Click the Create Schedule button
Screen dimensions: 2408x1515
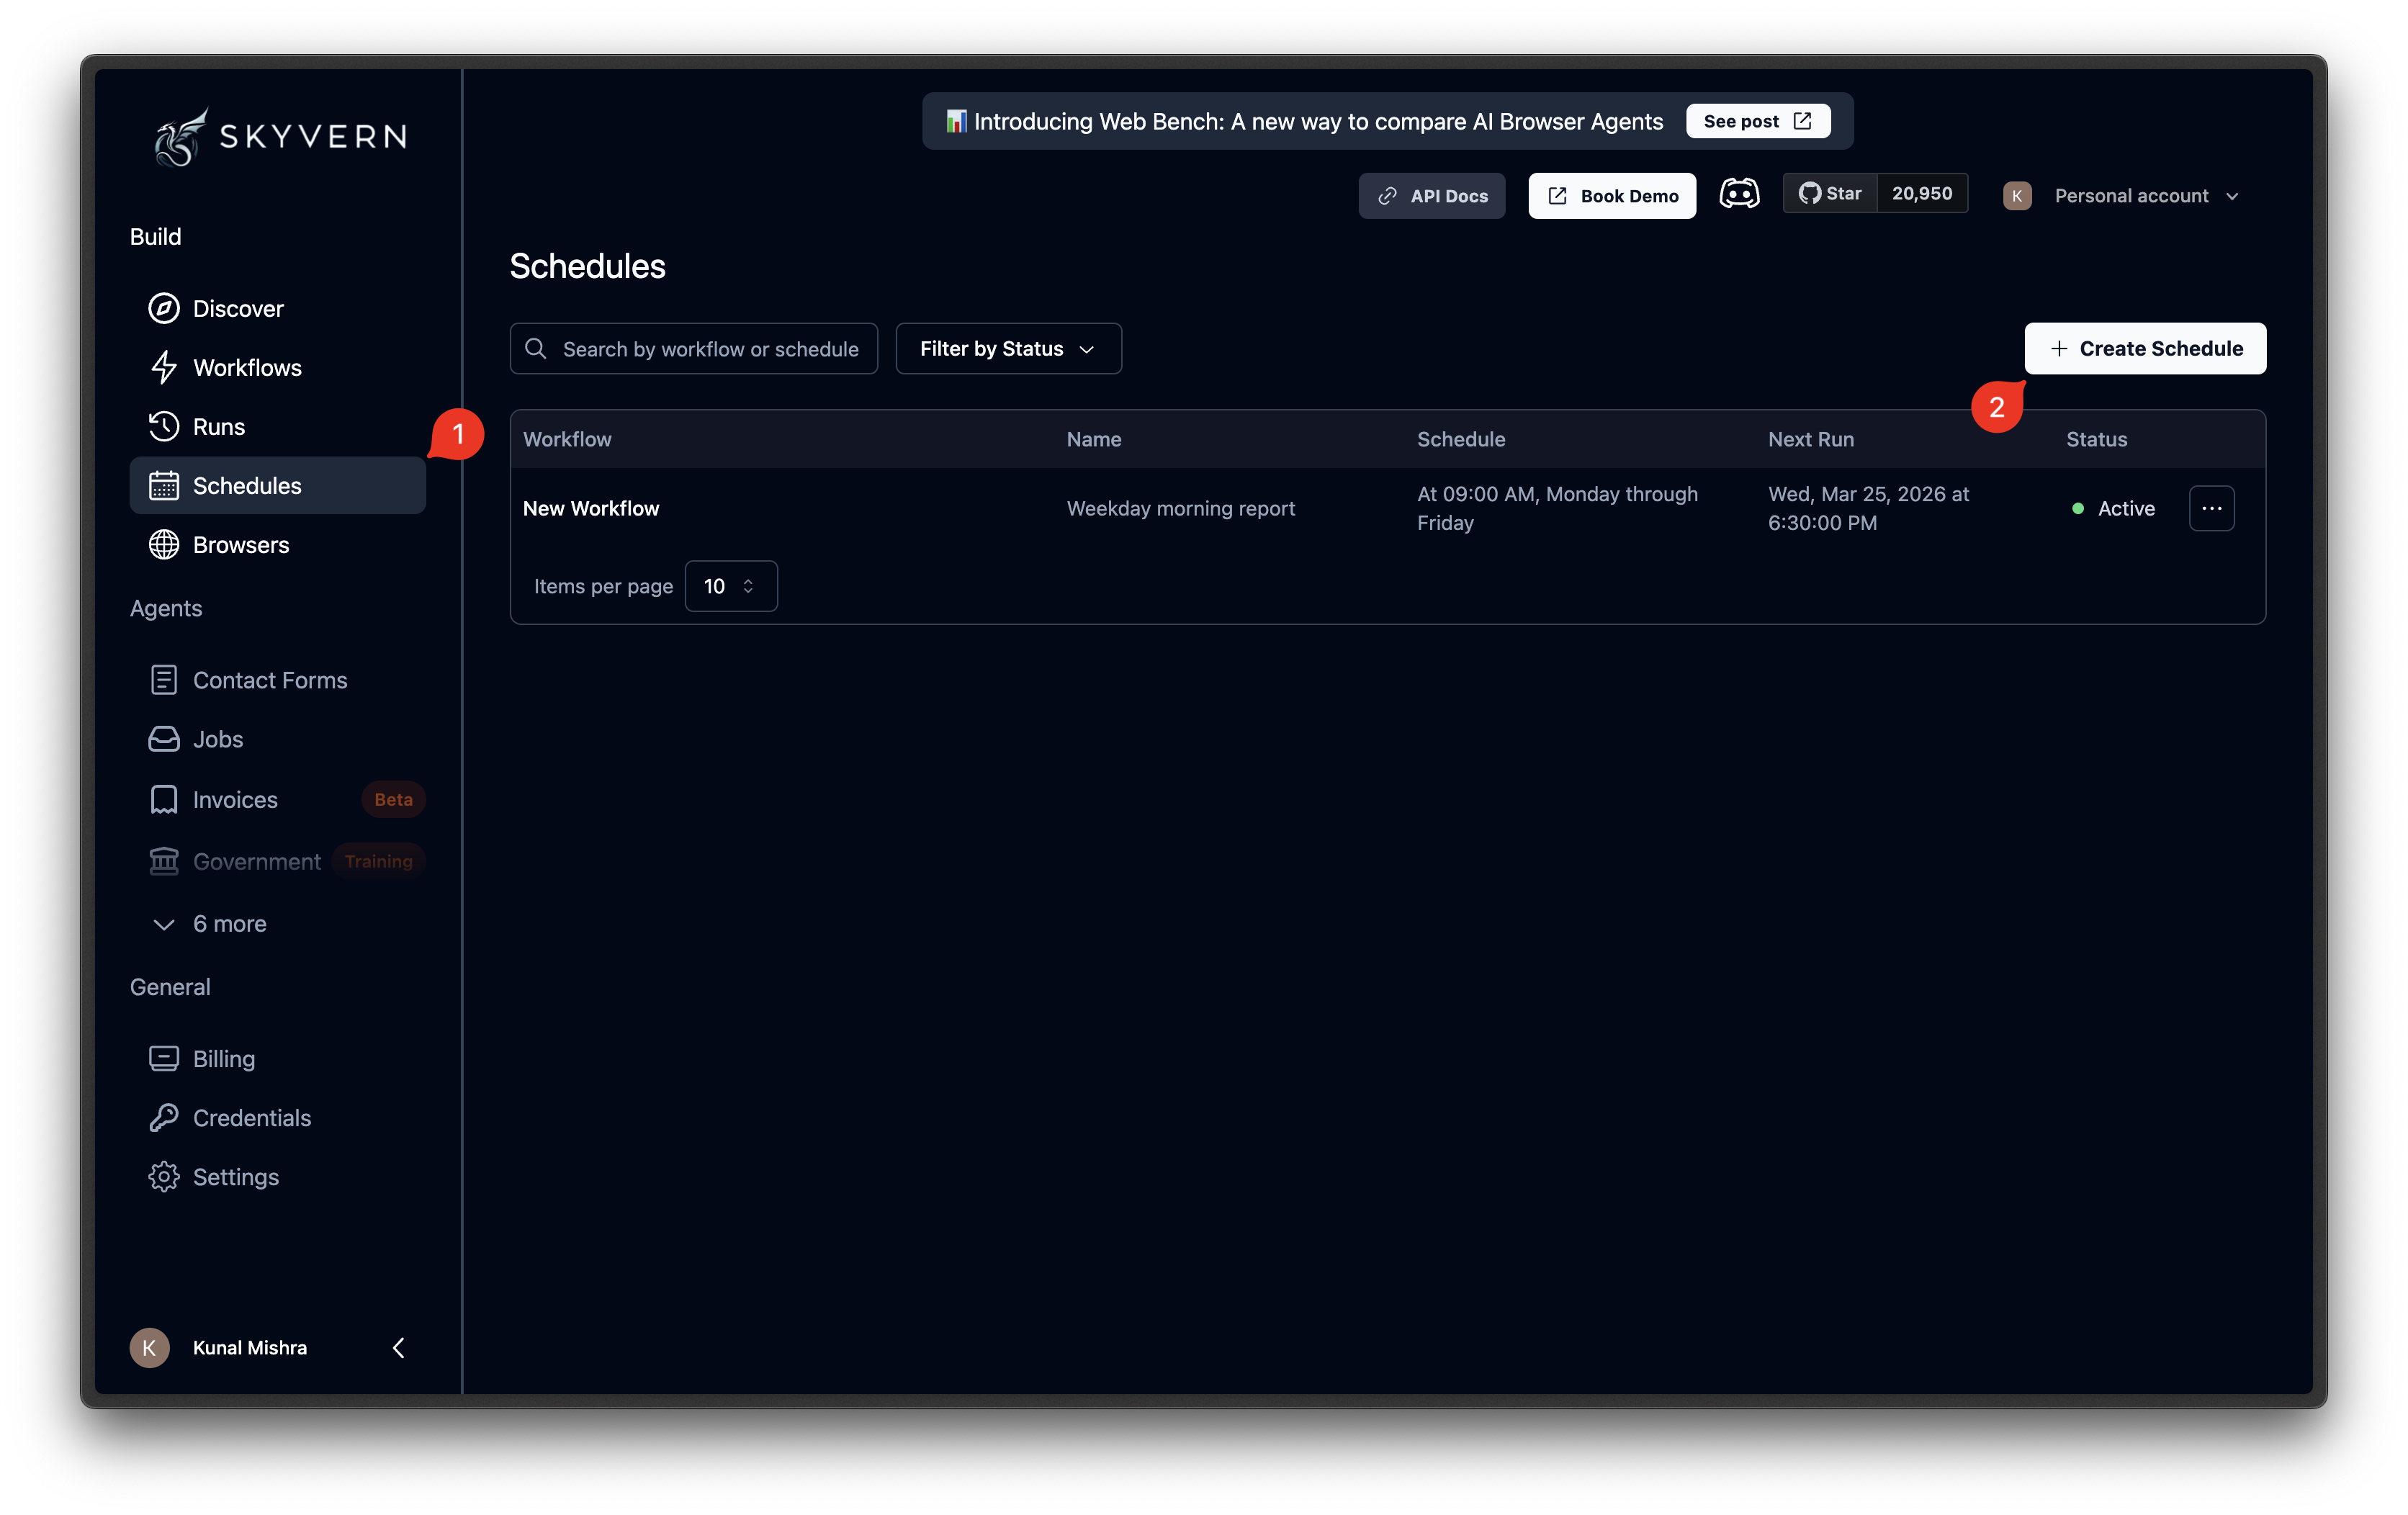click(2145, 348)
